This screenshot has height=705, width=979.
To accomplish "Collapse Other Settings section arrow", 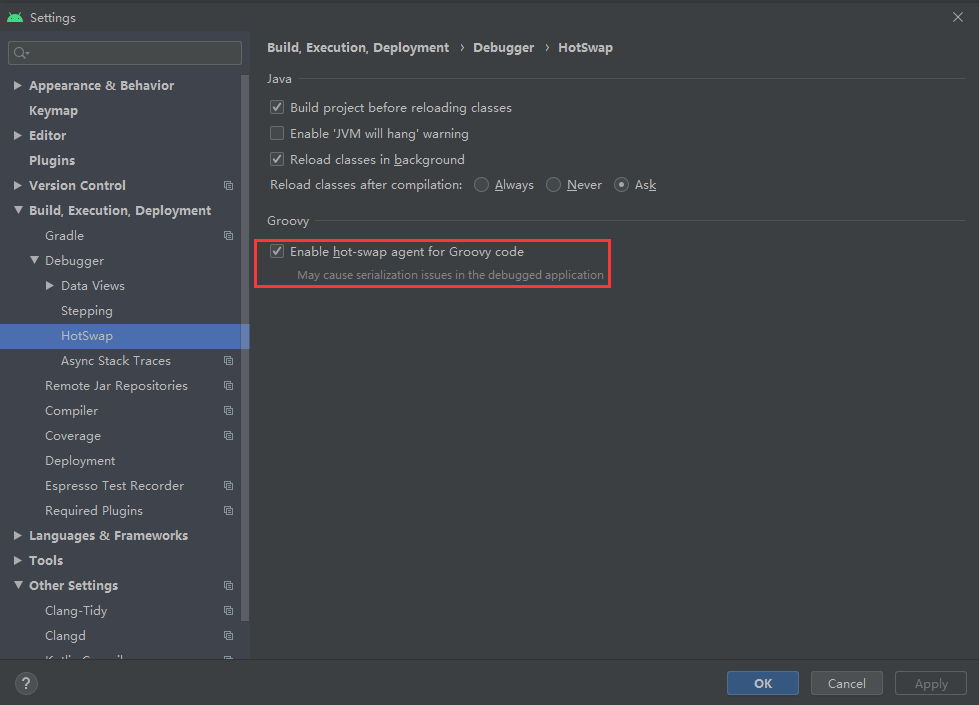I will [x=18, y=585].
